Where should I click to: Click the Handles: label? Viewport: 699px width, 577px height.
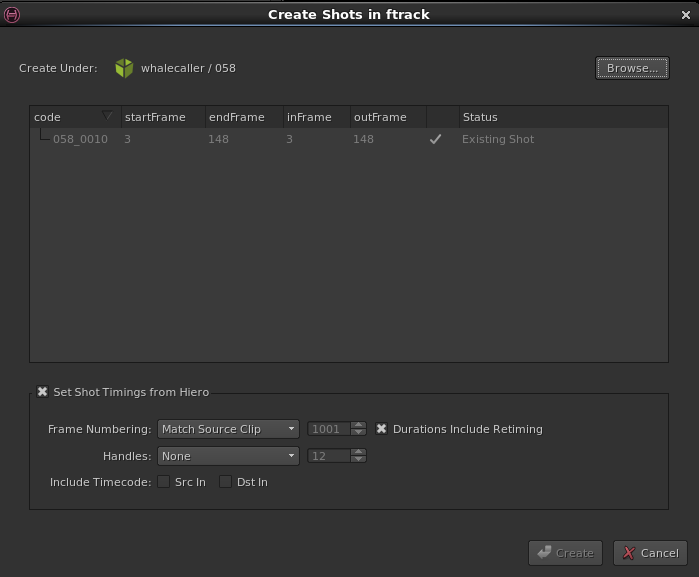pyautogui.click(x=127, y=456)
